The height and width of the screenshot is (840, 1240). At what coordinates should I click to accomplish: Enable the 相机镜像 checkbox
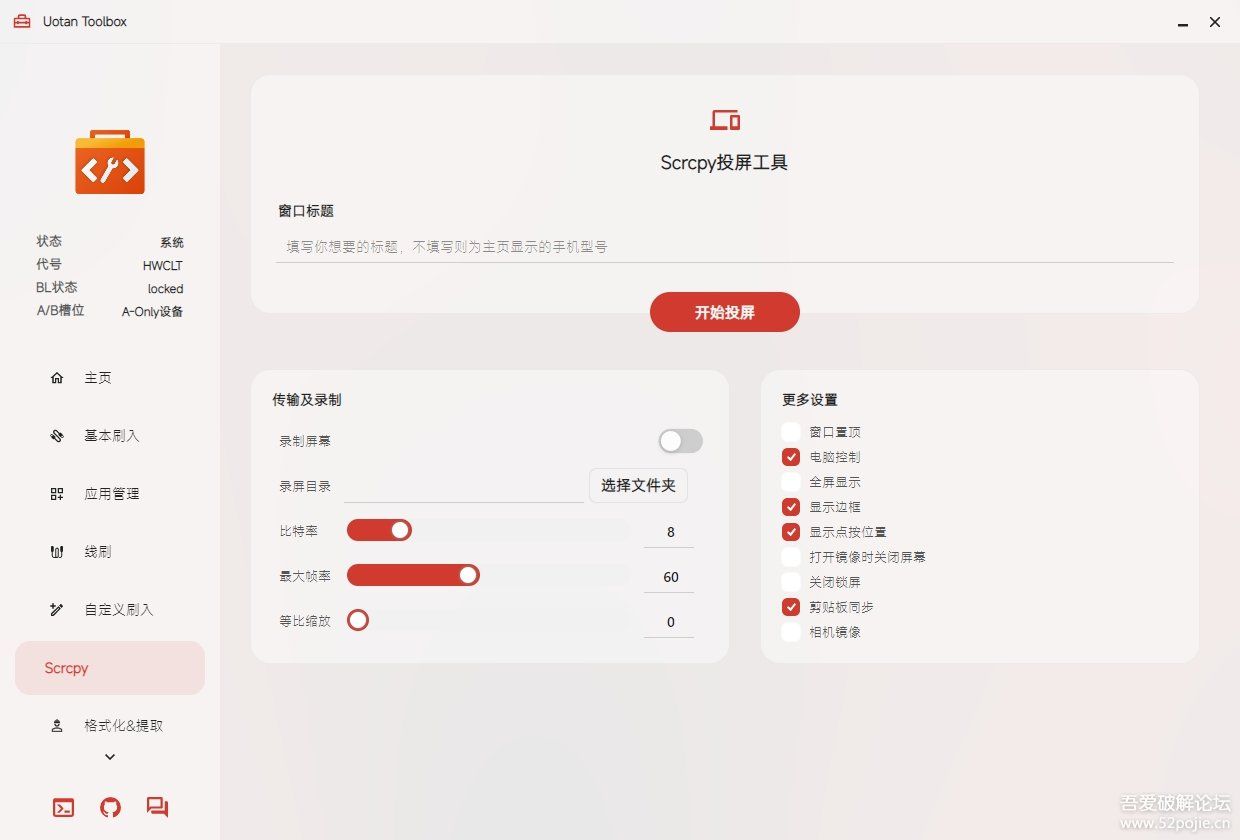click(x=791, y=632)
